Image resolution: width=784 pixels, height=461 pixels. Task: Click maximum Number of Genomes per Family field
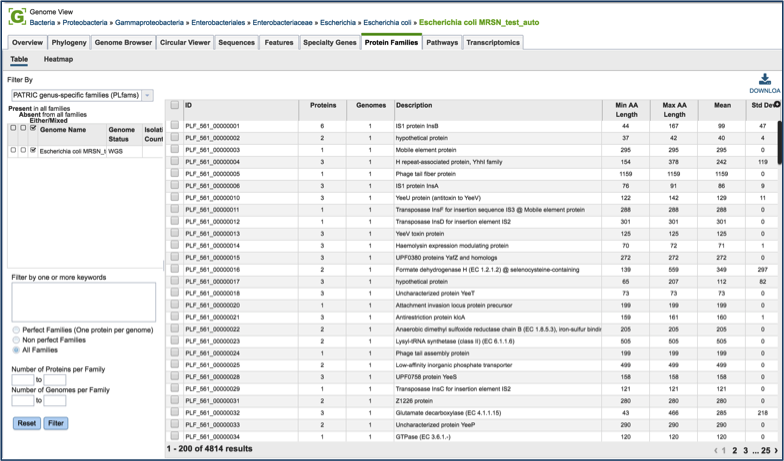(x=55, y=400)
